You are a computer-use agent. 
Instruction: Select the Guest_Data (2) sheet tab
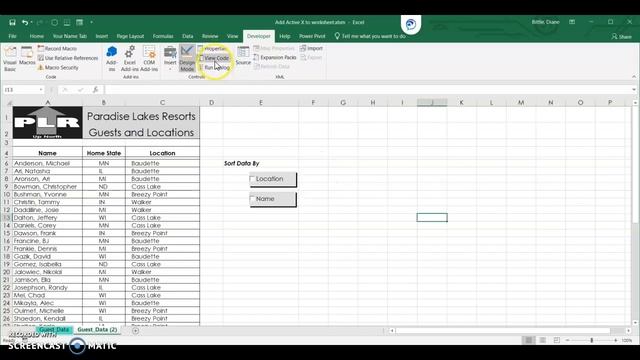click(x=97, y=329)
